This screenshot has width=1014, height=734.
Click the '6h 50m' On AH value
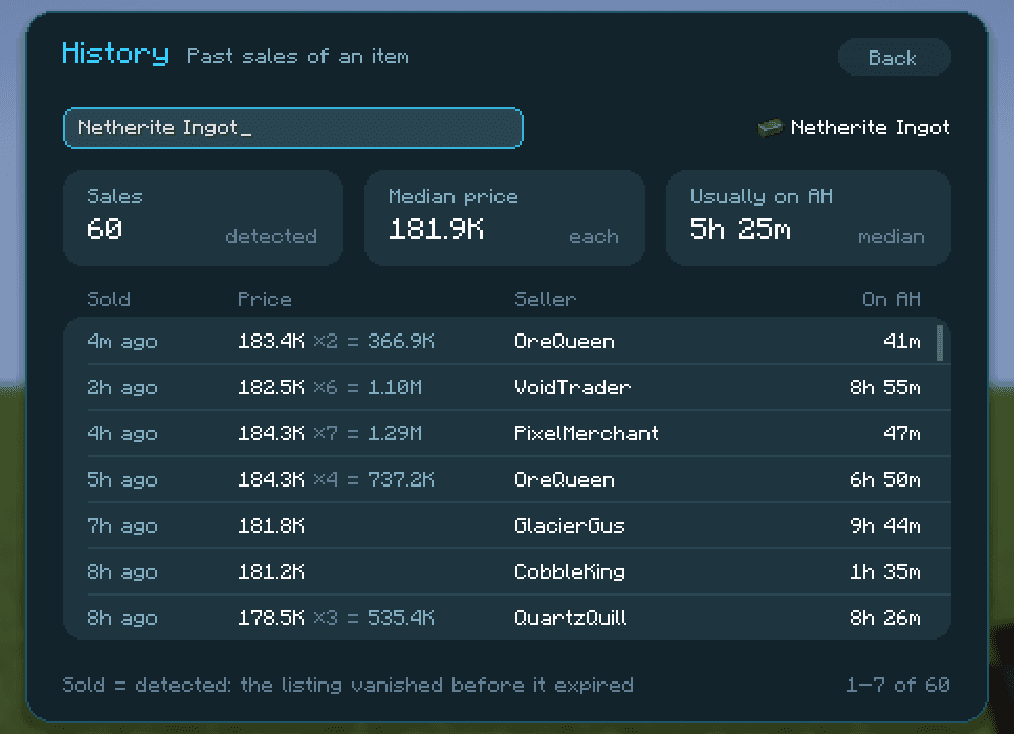(x=885, y=480)
